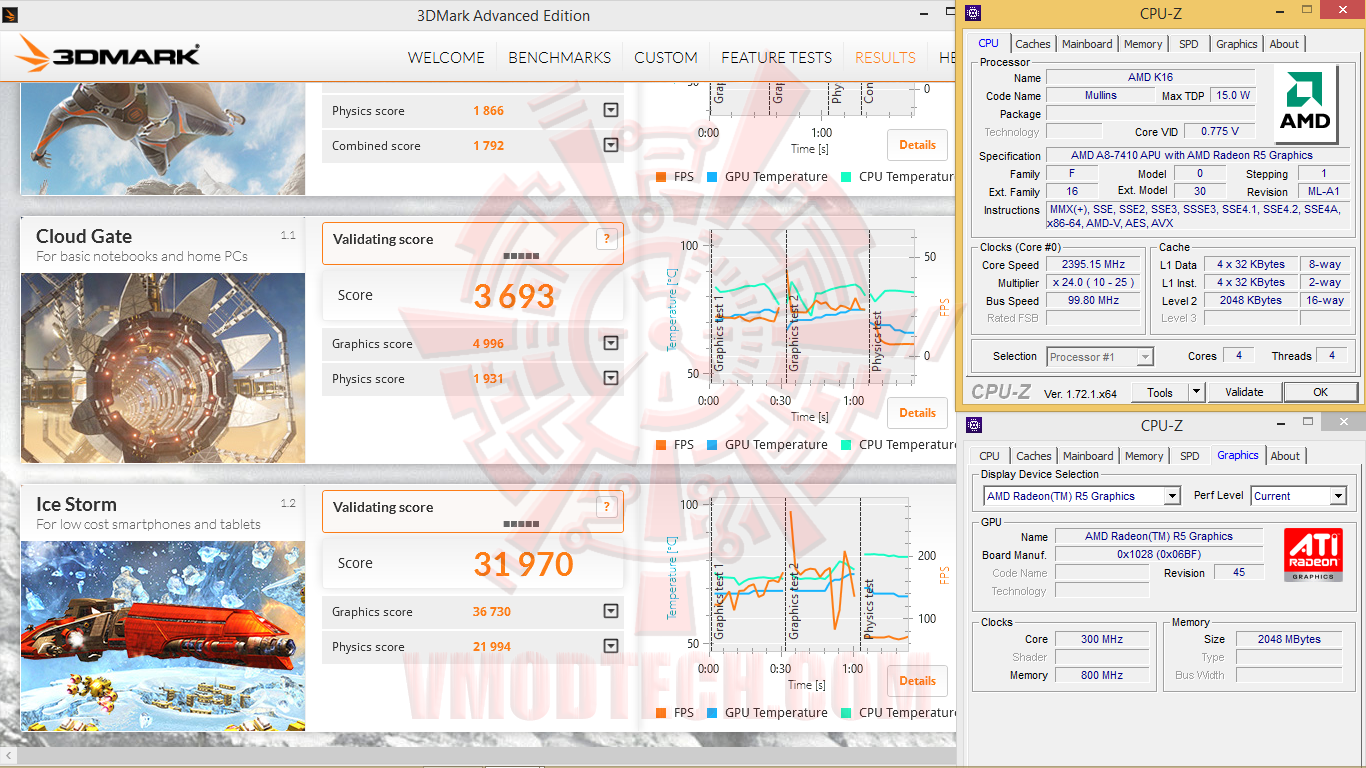Expand Ice Storm Graphics score 36 730
This screenshot has width=1366, height=768.
point(611,612)
